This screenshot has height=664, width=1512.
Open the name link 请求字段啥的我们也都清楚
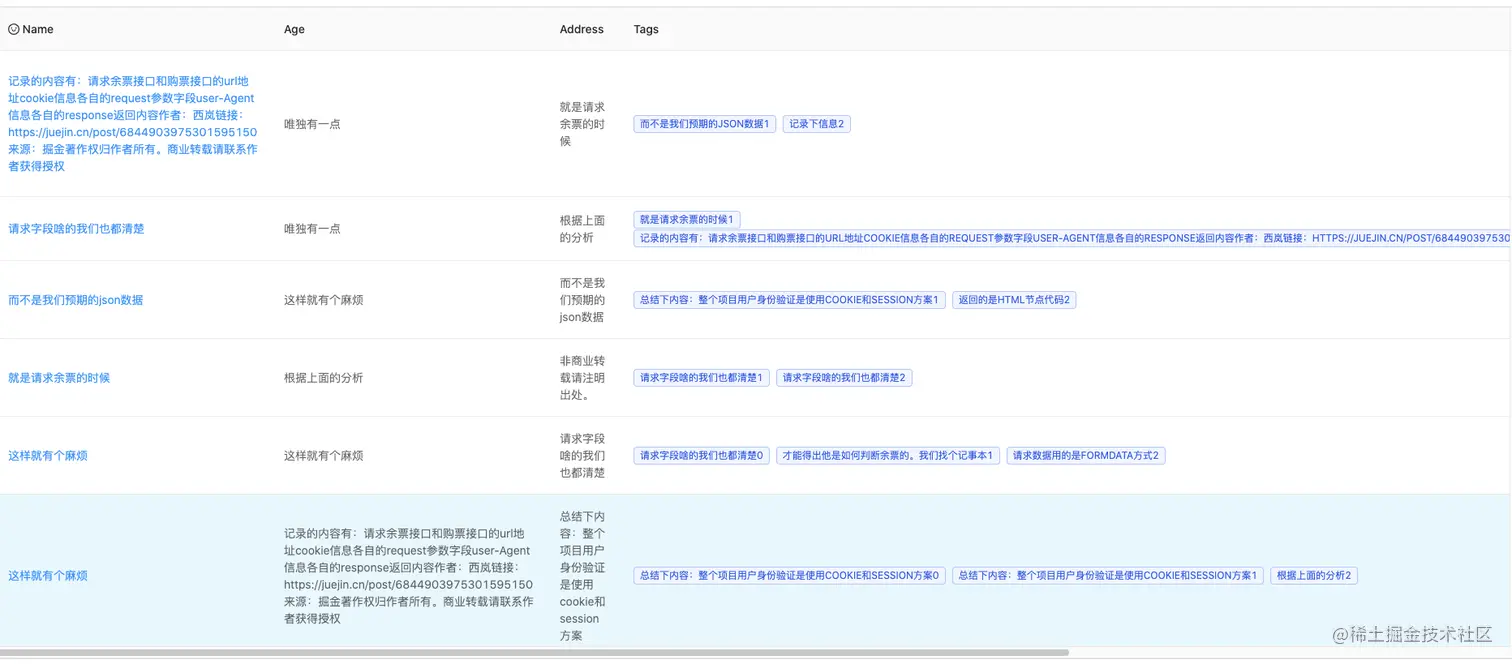click(76, 229)
